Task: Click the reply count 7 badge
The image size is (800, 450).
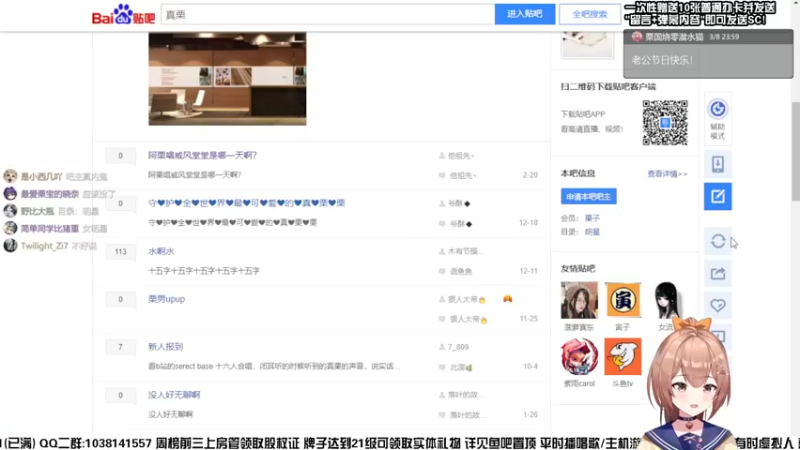Action: point(120,347)
